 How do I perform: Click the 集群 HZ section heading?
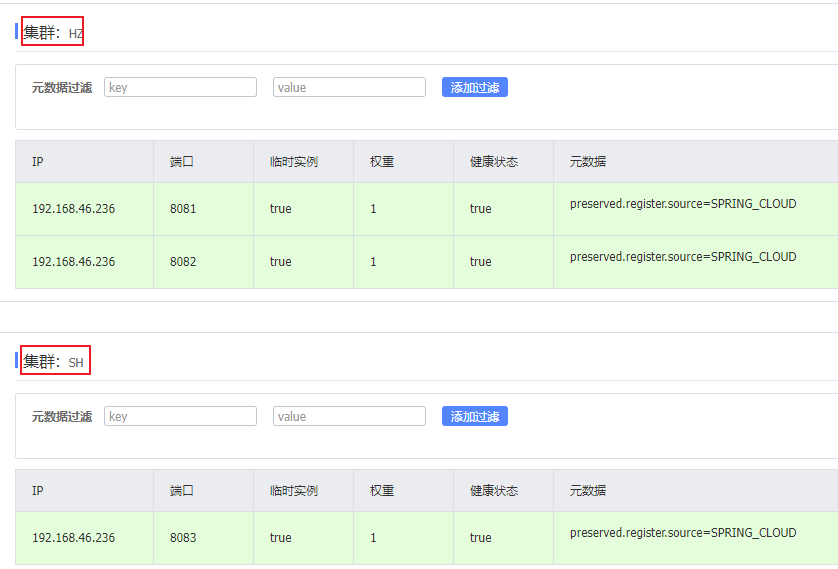(x=53, y=33)
